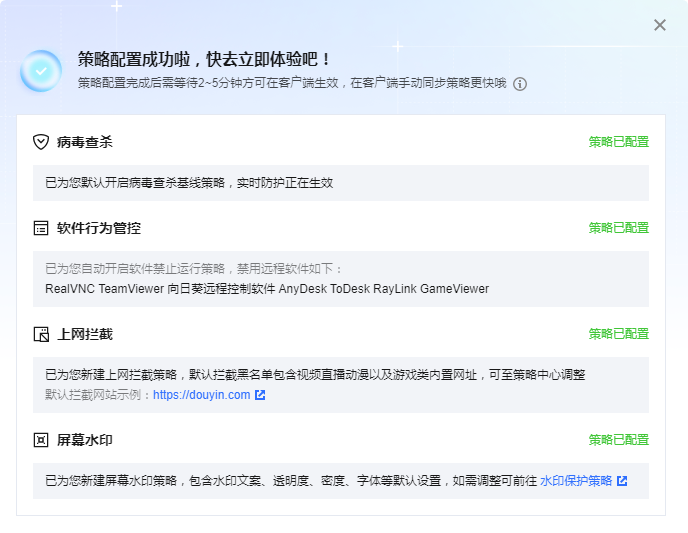Viewport: 688px width, 533px height.
Task: Click the info icon next to the sync tip
Action: click(520, 84)
